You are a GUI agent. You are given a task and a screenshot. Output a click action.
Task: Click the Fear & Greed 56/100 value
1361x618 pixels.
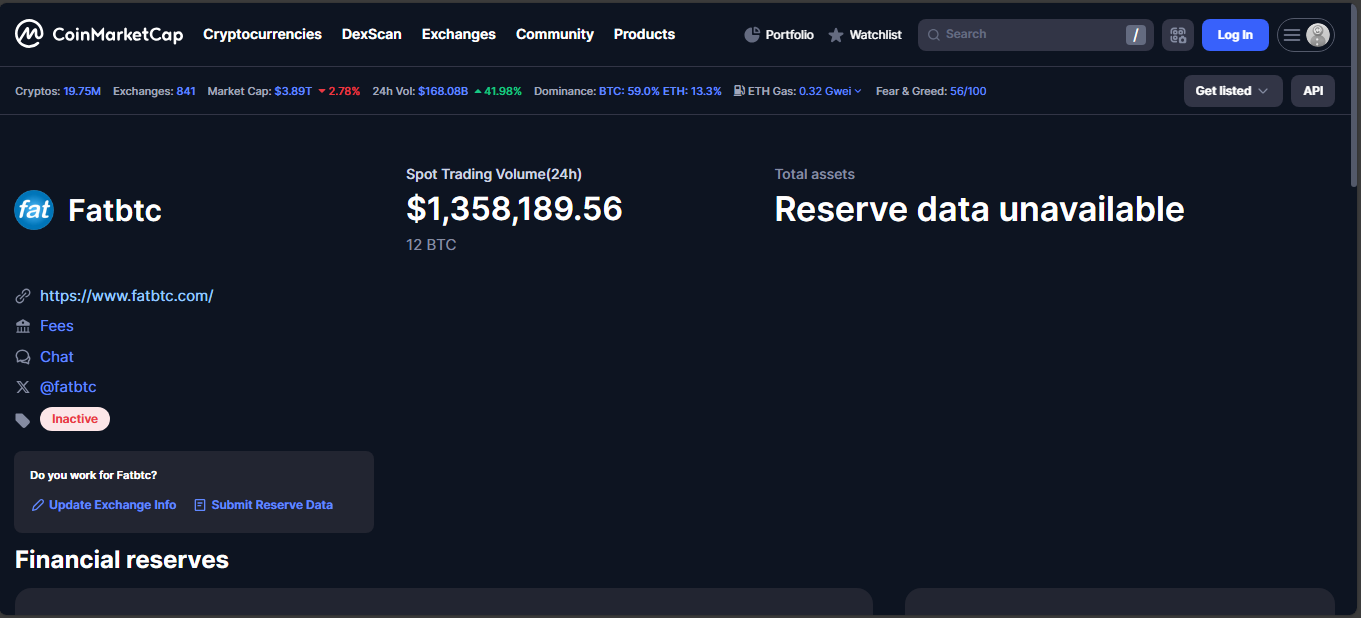pyautogui.click(x=967, y=91)
